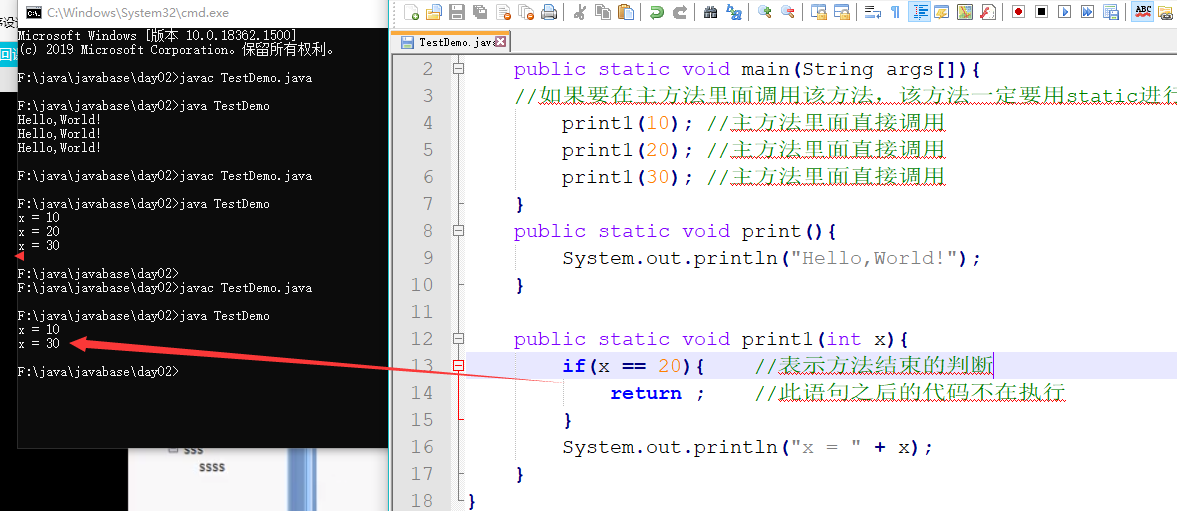Create a new file in Notepad++ toolbar
This screenshot has width=1177, height=511.
411,12
